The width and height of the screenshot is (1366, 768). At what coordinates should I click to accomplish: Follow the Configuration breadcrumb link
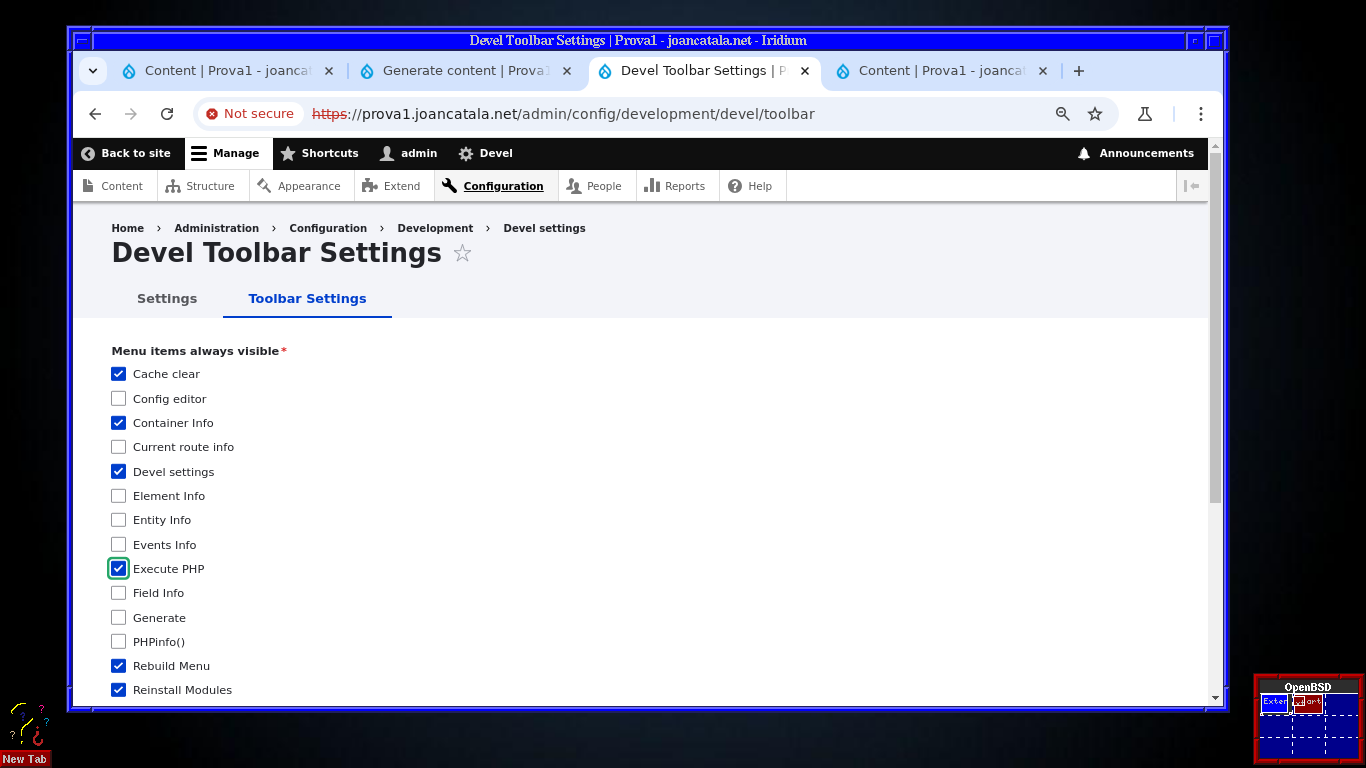(x=328, y=229)
